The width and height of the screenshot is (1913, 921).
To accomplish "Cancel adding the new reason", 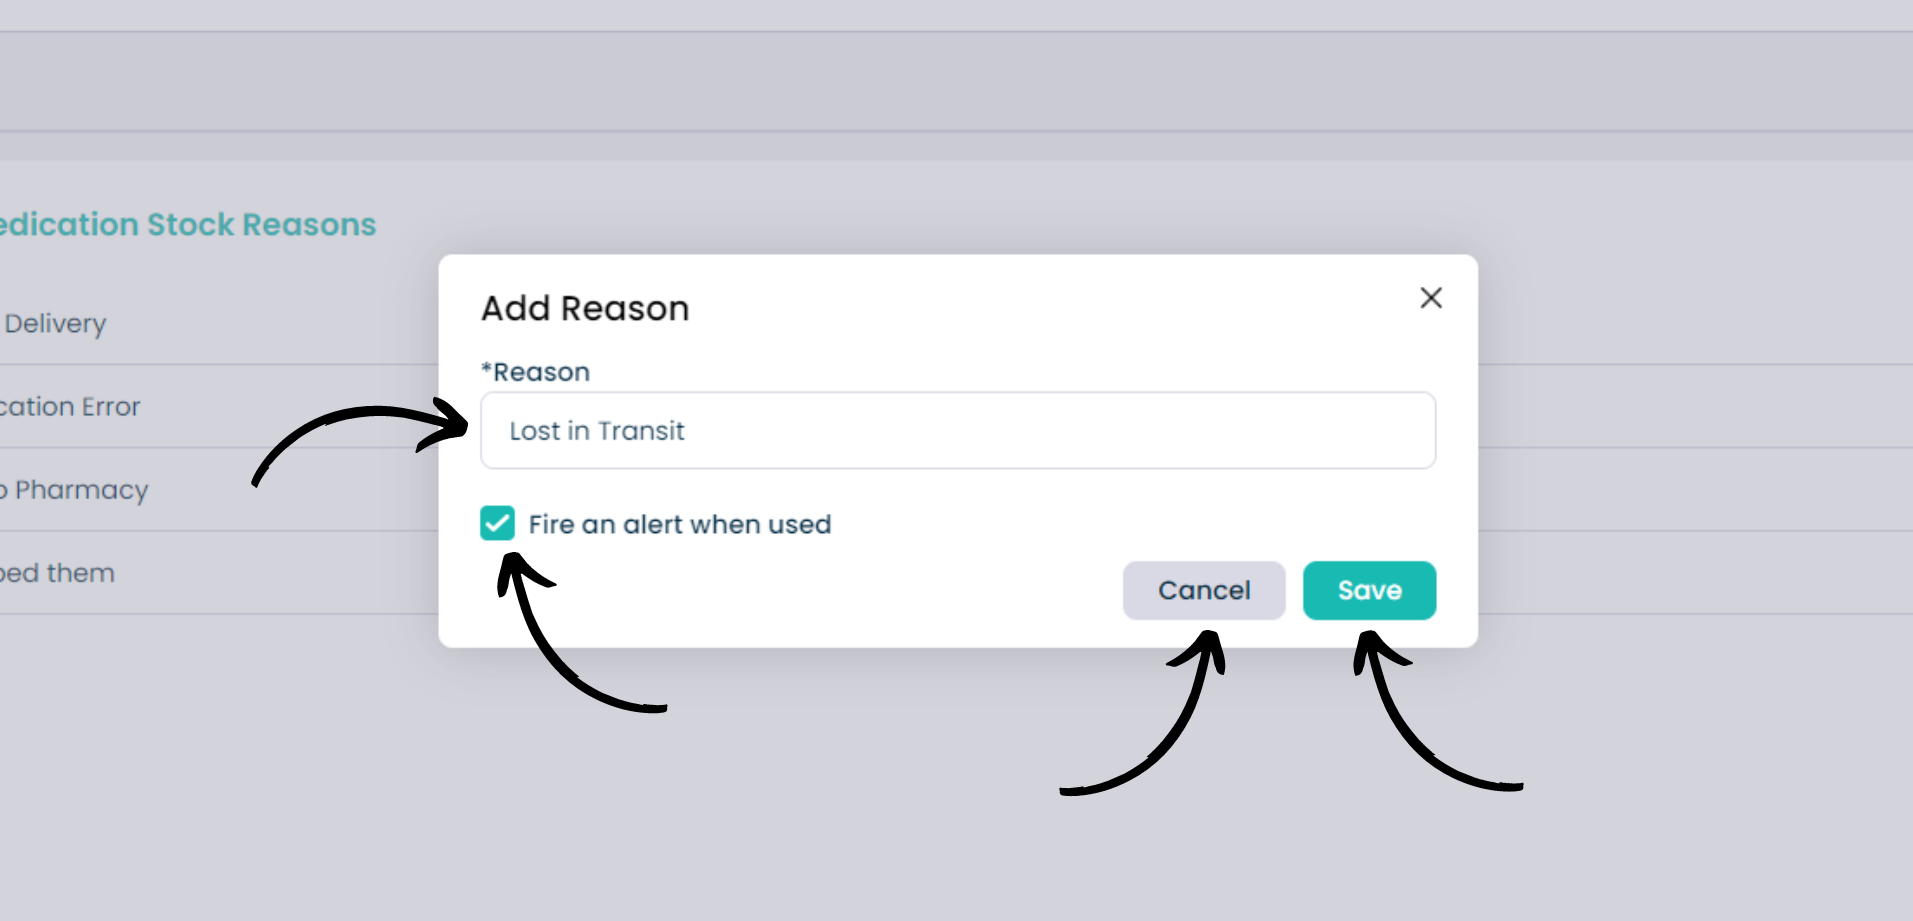I will coord(1204,590).
